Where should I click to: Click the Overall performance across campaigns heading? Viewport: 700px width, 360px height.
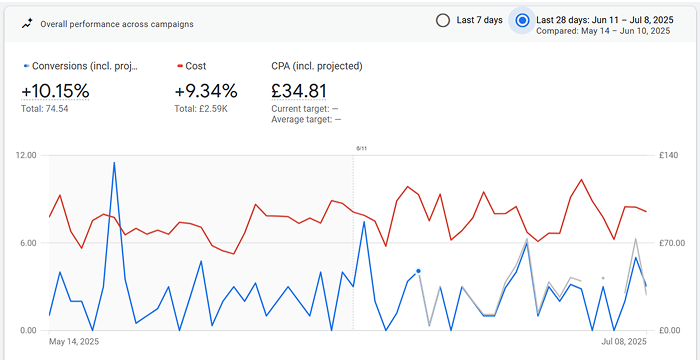pos(117,24)
